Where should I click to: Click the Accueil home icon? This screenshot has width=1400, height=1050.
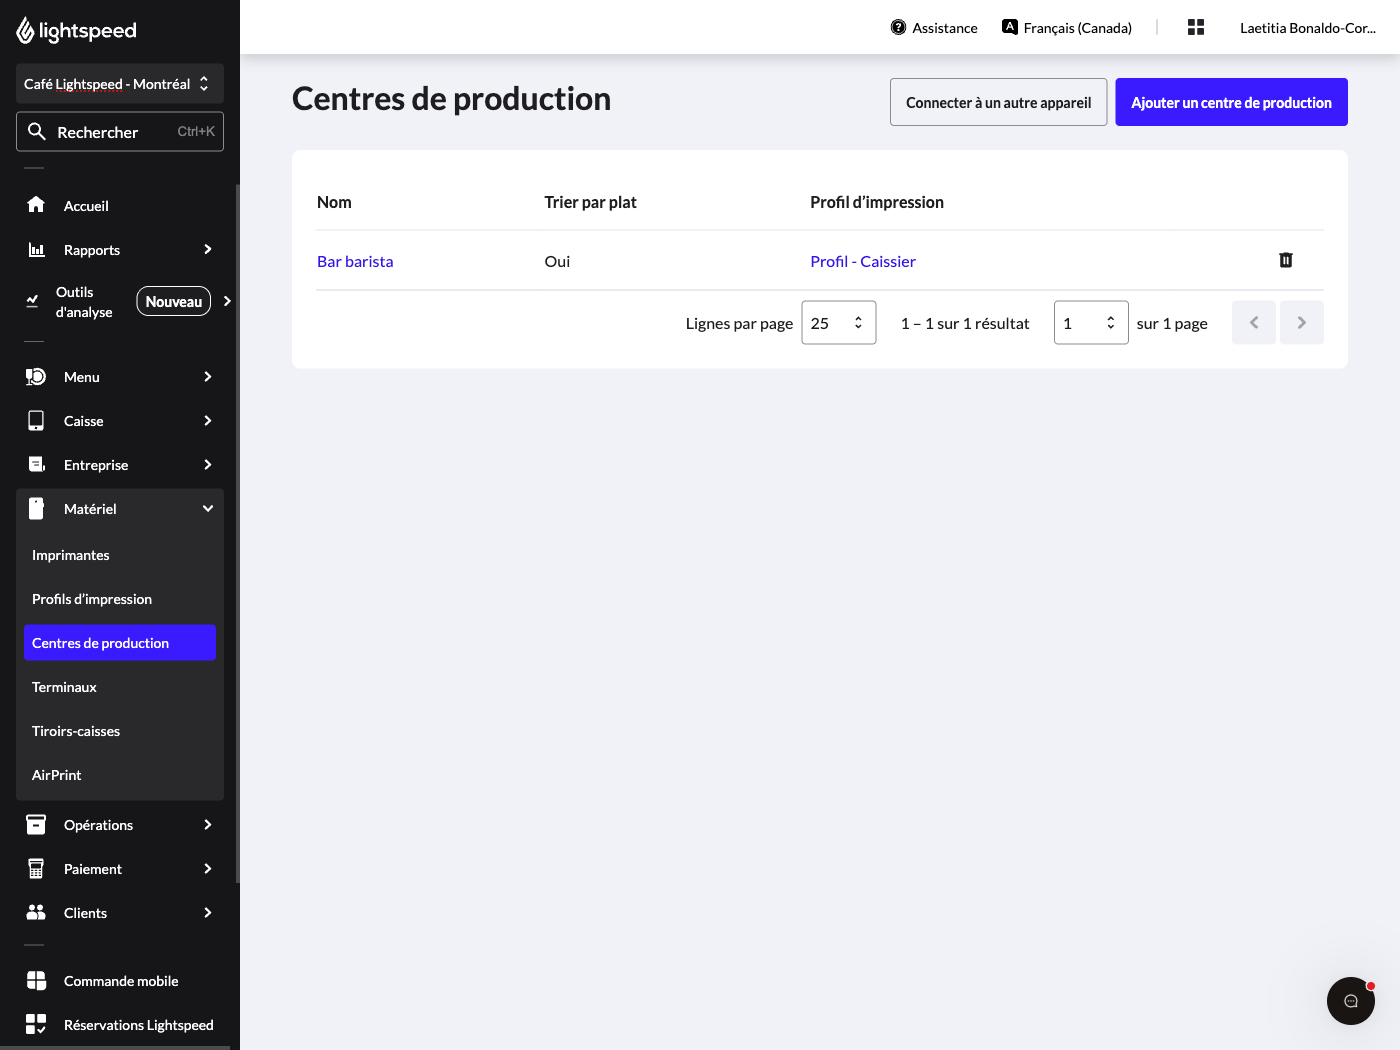[x=36, y=205]
